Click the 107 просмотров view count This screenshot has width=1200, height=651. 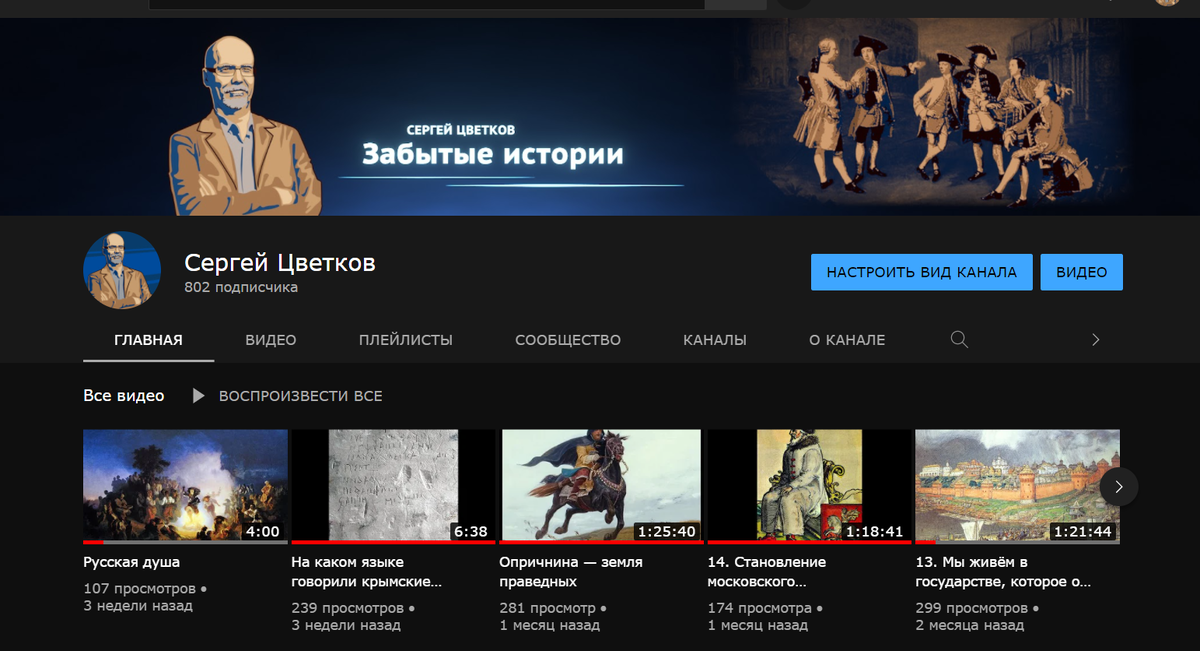coord(140,589)
